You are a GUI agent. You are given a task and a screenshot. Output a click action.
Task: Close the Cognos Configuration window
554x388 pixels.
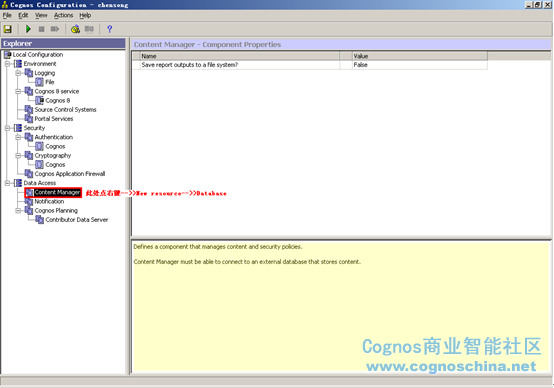(547, 5)
